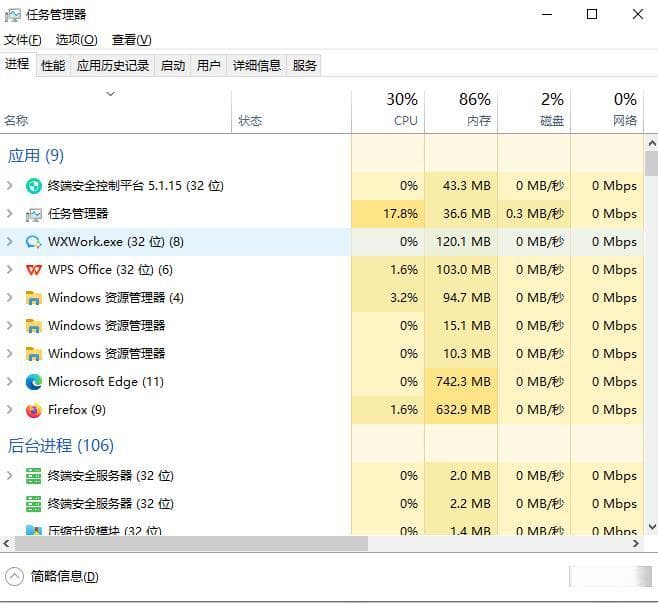Expand the 终端安全控制平台 5.1.15 process
The width and height of the screenshot is (658, 603).
pyautogui.click(x=10, y=185)
